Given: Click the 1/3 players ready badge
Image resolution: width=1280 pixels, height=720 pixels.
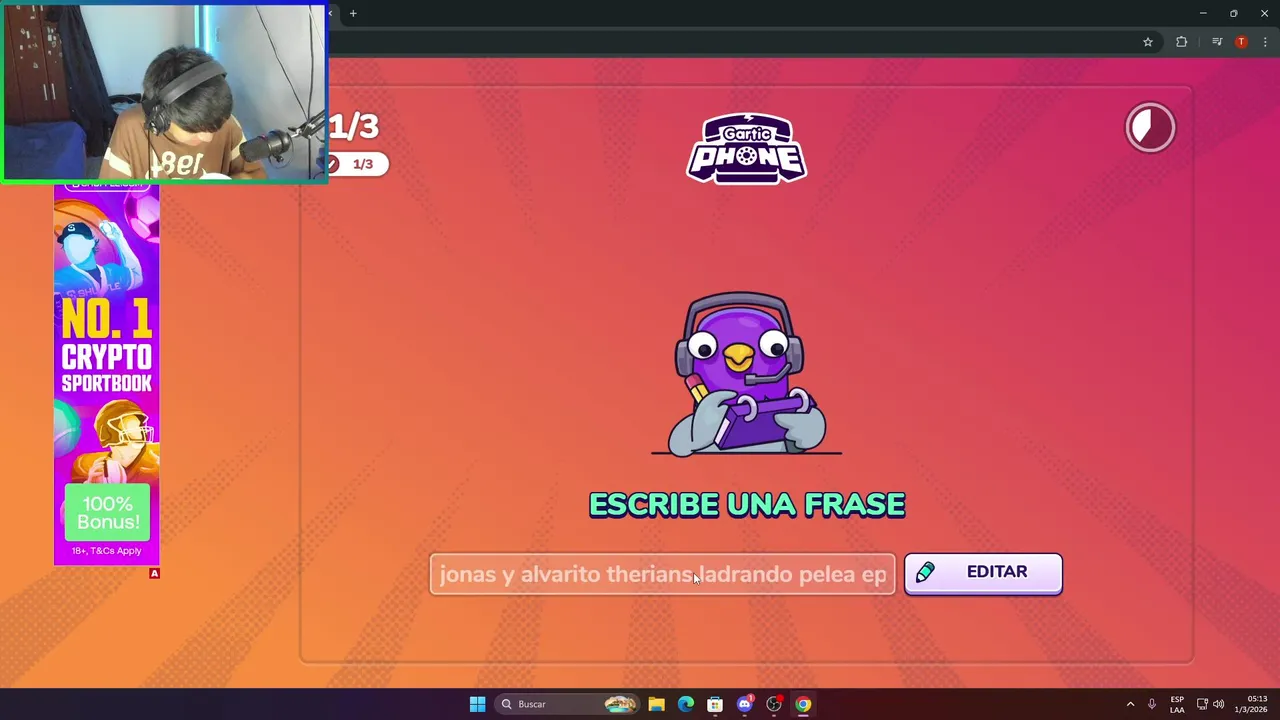Looking at the screenshot, I should click(x=358, y=164).
